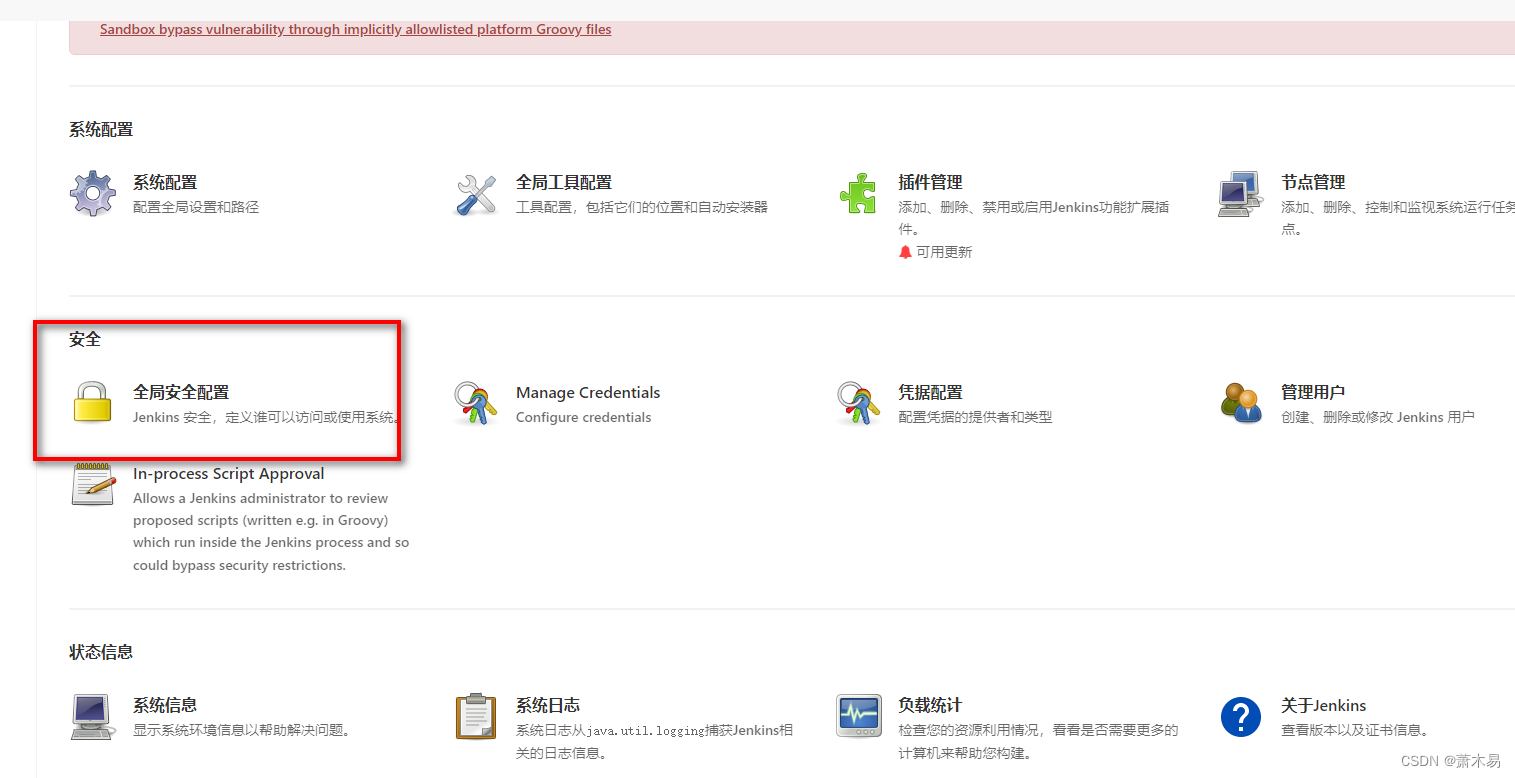Open 系统信息 system information
Viewport: 1515px width, 778px height.
click(x=165, y=705)
